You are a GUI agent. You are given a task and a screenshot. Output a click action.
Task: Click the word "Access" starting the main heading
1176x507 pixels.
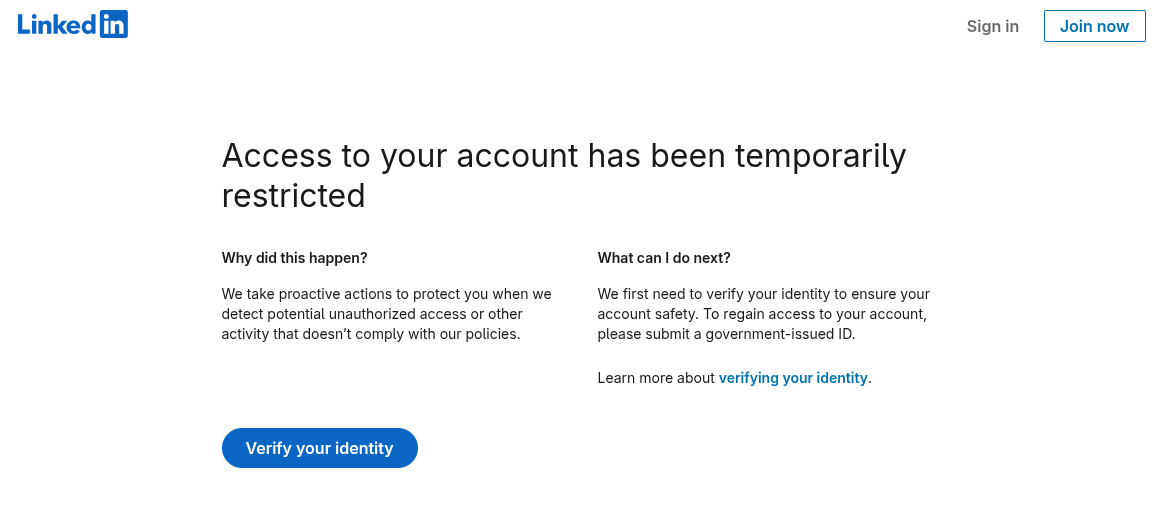point(275,156)
